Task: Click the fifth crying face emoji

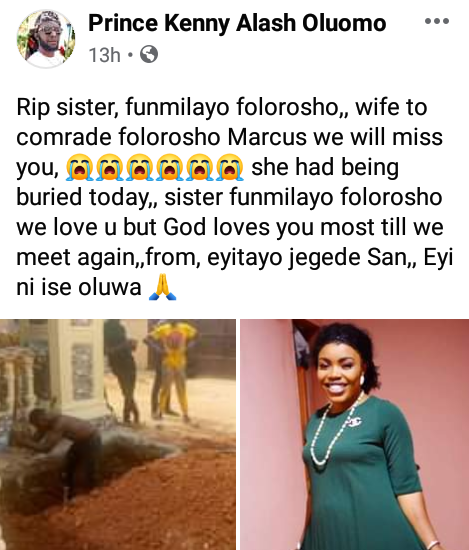Action: [200, 167]
